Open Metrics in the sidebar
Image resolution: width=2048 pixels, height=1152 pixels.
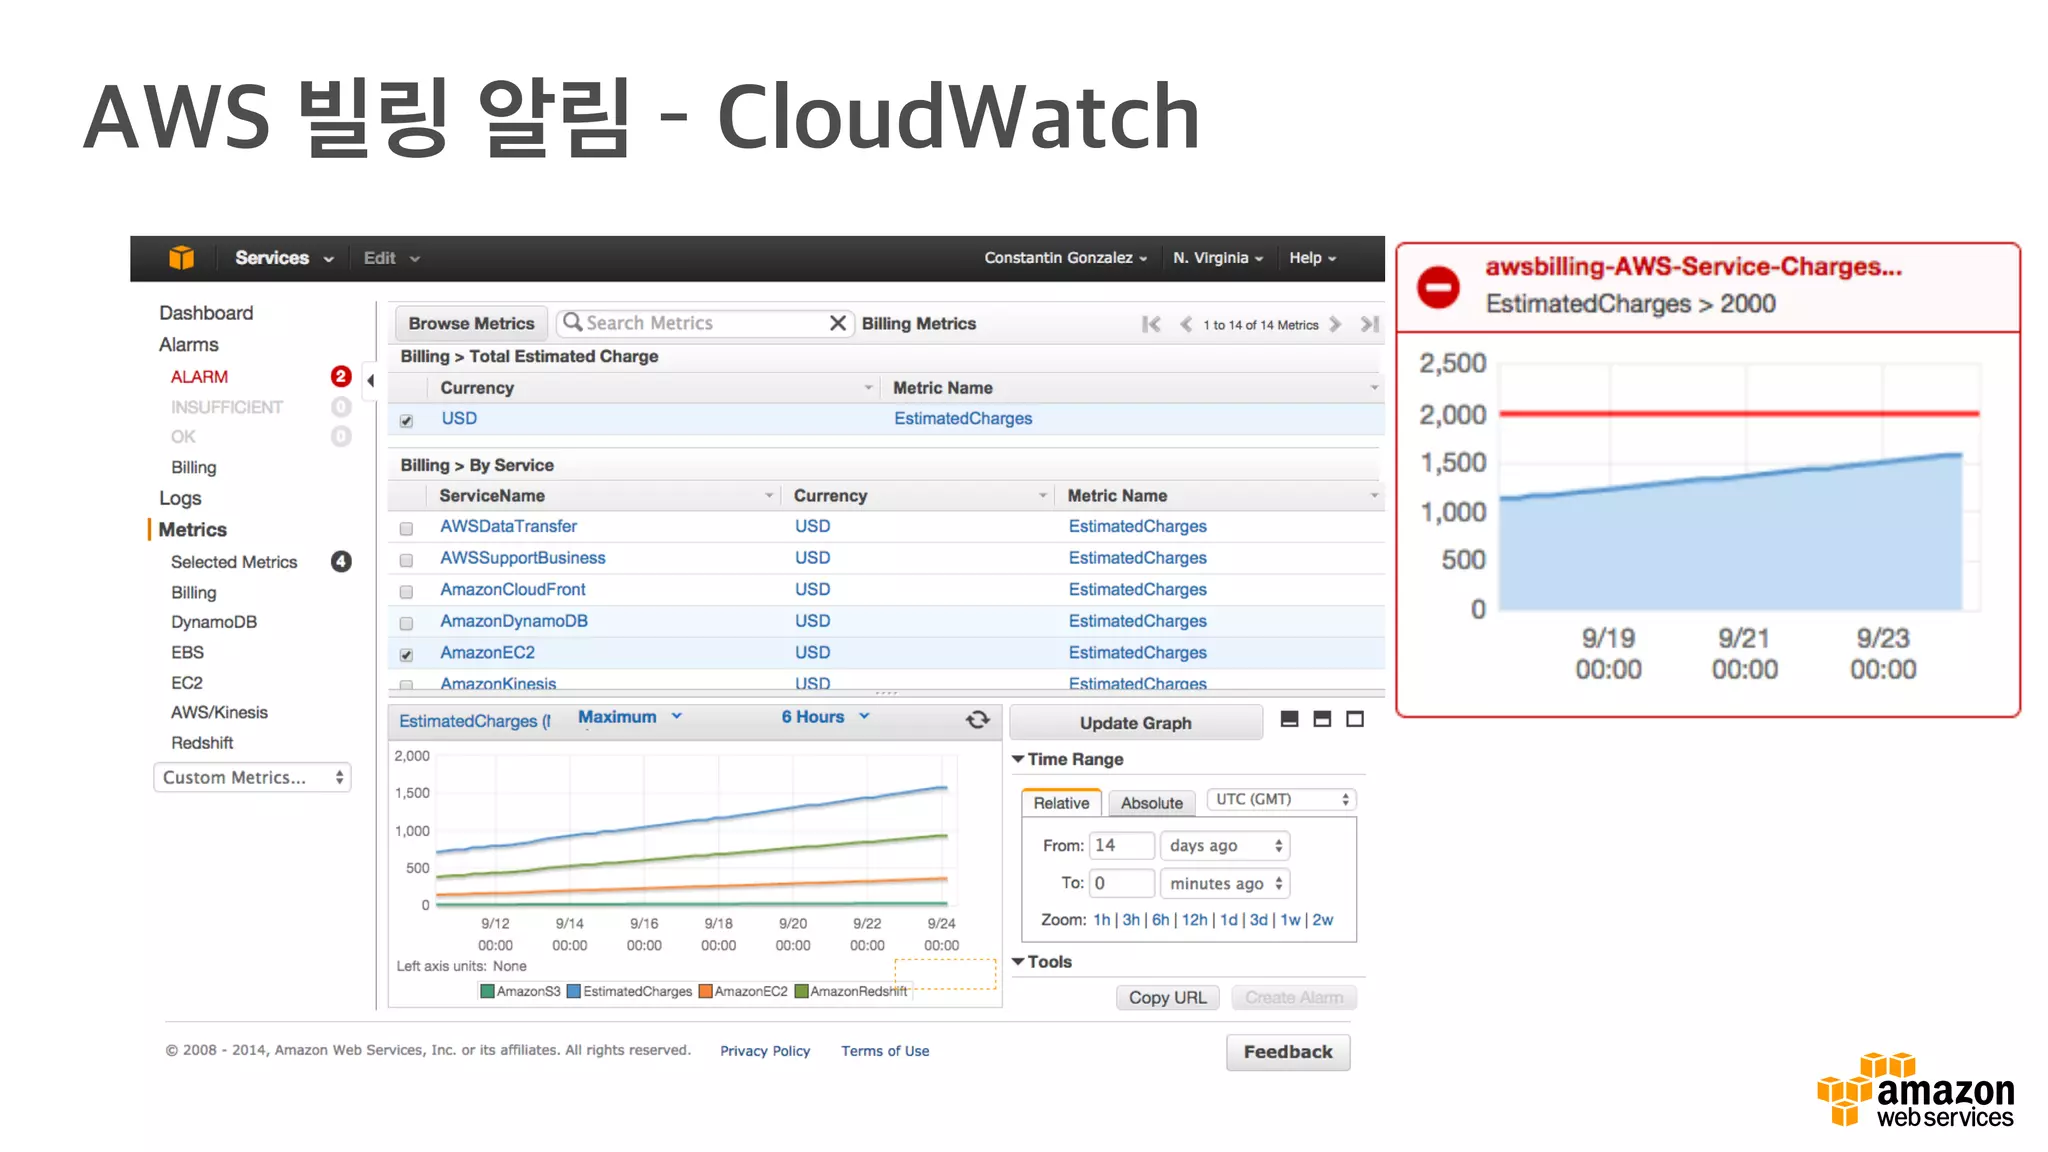point(192,529)
